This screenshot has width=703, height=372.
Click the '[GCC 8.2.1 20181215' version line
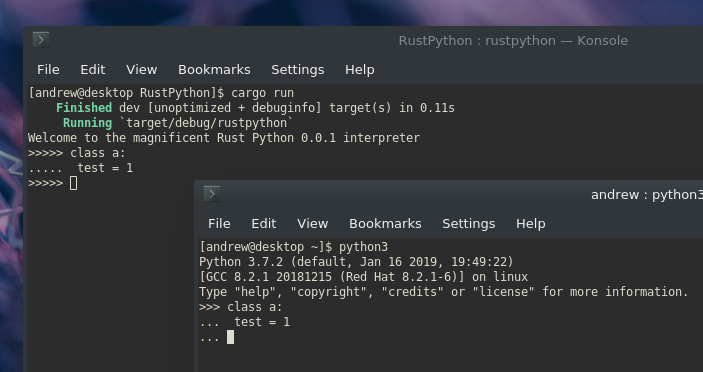pos(364,277)
